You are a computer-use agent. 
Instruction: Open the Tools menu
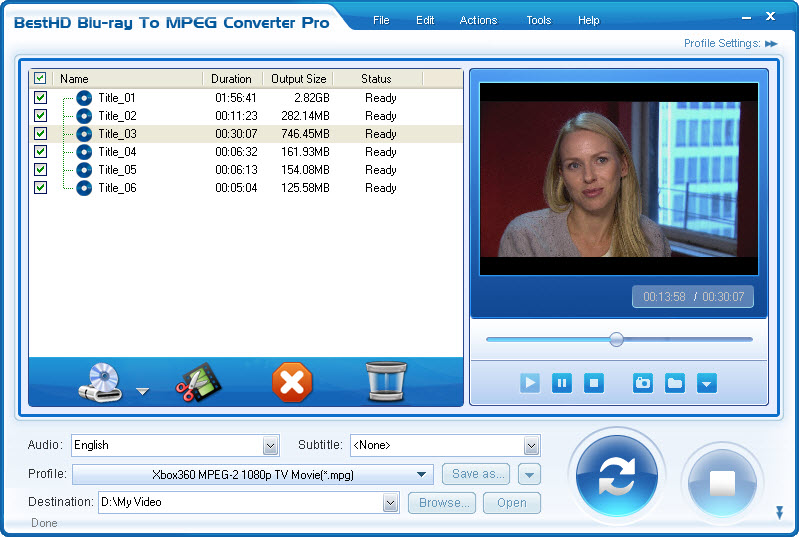(x=539, y=20)
